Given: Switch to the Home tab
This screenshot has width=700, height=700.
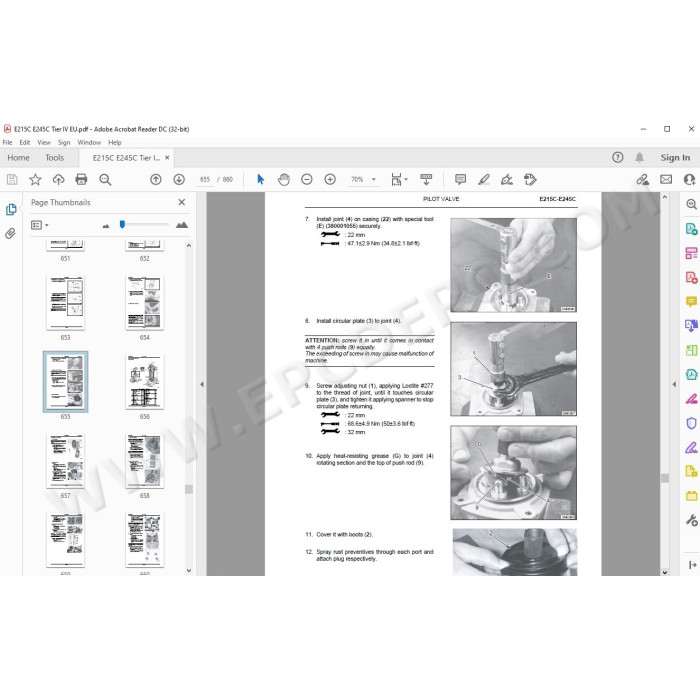Looking at the screenshot, I should 18,158.
